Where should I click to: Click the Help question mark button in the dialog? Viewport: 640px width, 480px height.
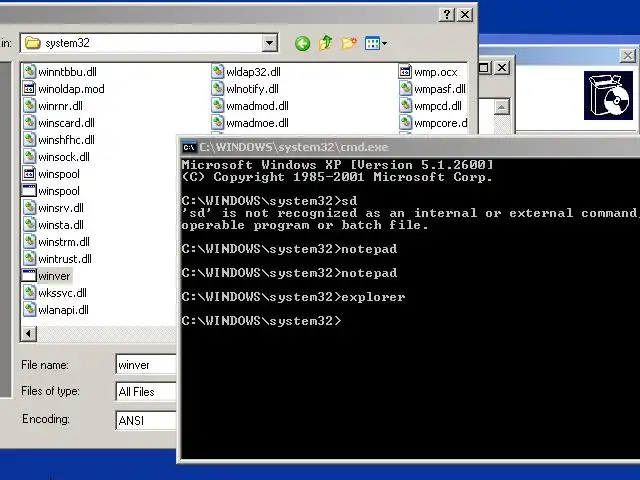(x=447, y=15)
